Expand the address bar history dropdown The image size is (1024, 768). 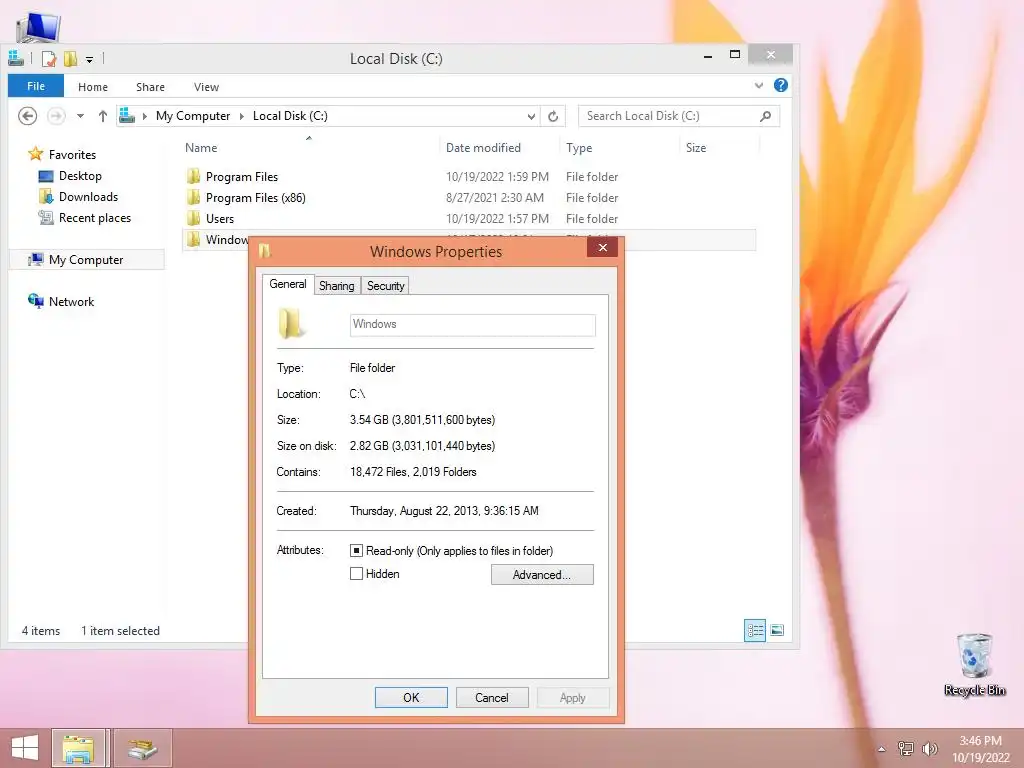pos(531,116)
